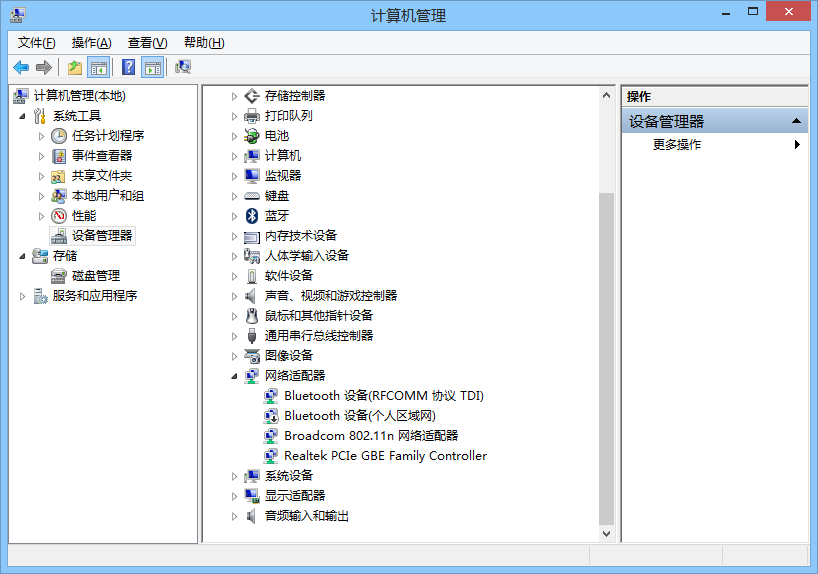The image size is (818, 574).
Task: Select Broadcom 802.11n 网络适配器
Action: click(x=371, y=436)
